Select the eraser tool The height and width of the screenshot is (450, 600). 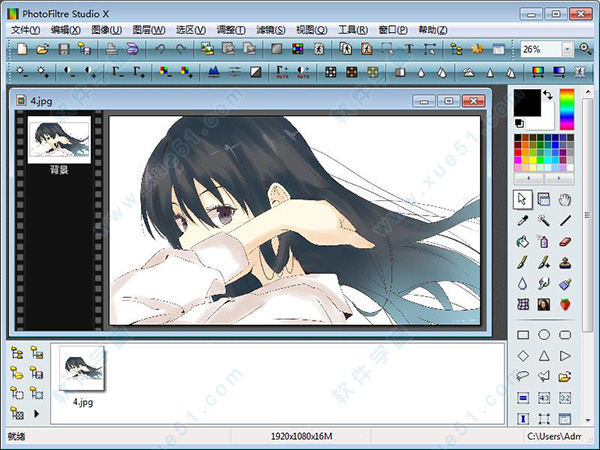[x=565, y=241]
